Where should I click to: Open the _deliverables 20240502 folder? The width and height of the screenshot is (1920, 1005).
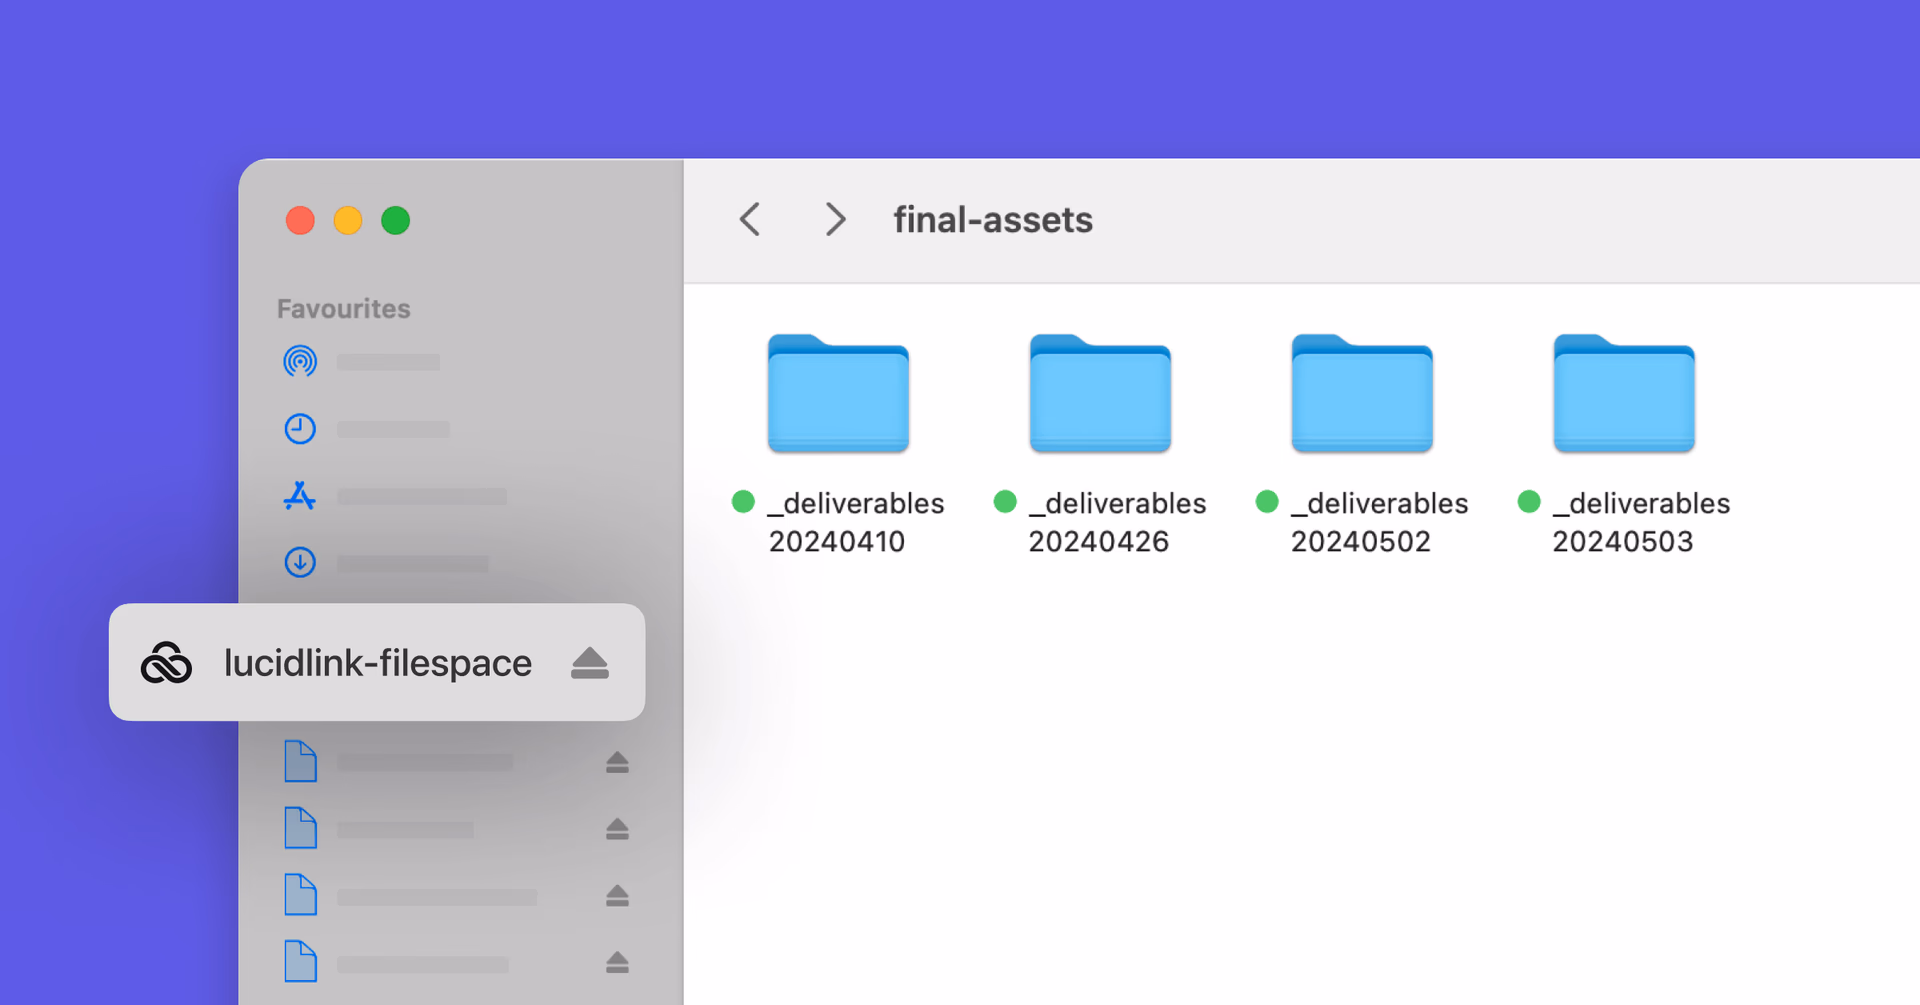(x=1362, y=393)
